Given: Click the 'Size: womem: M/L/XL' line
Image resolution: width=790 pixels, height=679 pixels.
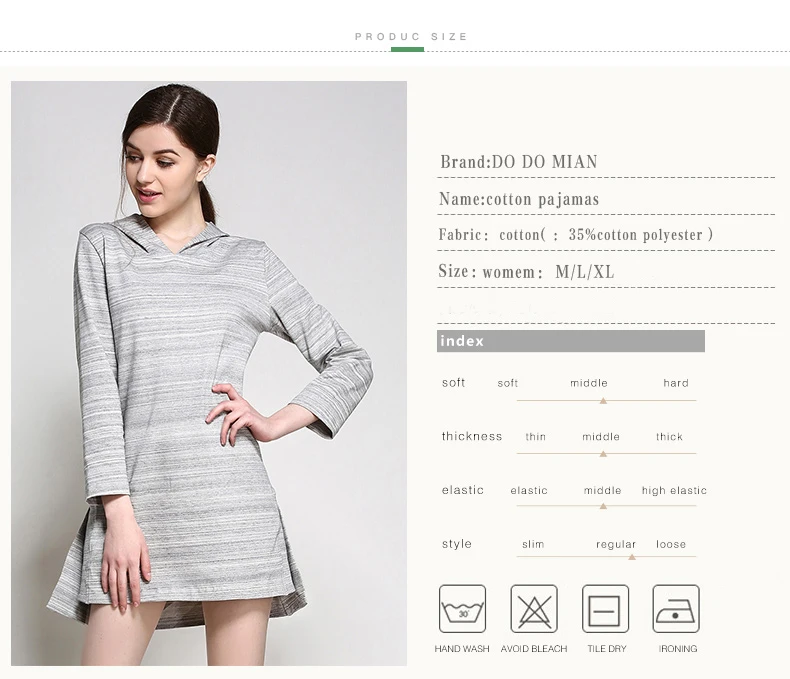Looking at the screenshot, I should coord(526,271).
